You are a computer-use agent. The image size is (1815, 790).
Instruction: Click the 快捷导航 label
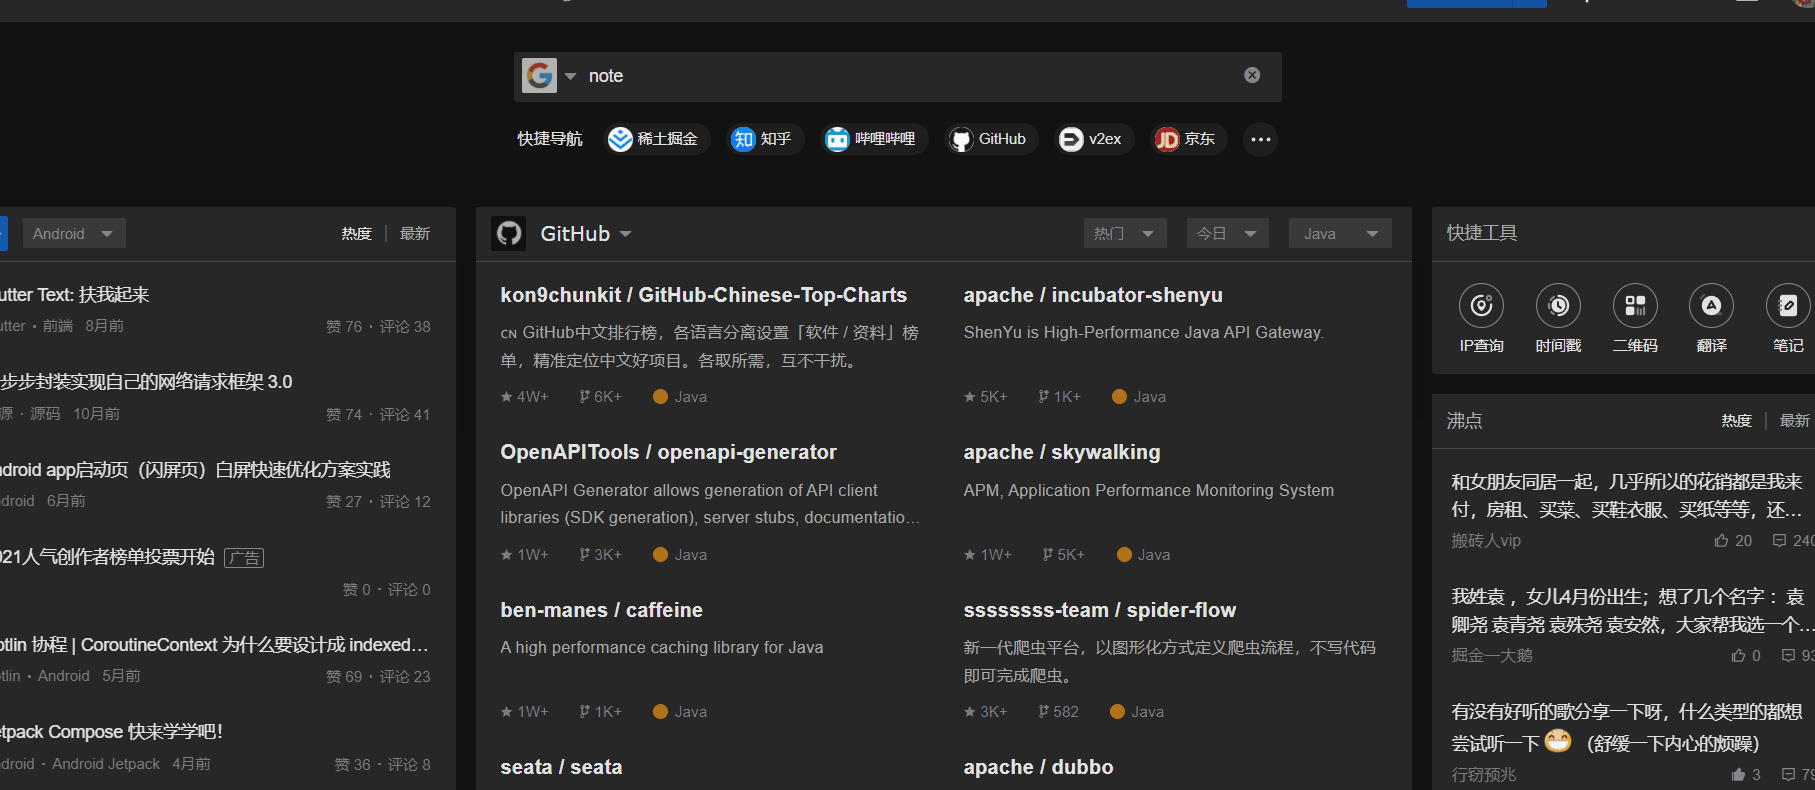point(550,139)
